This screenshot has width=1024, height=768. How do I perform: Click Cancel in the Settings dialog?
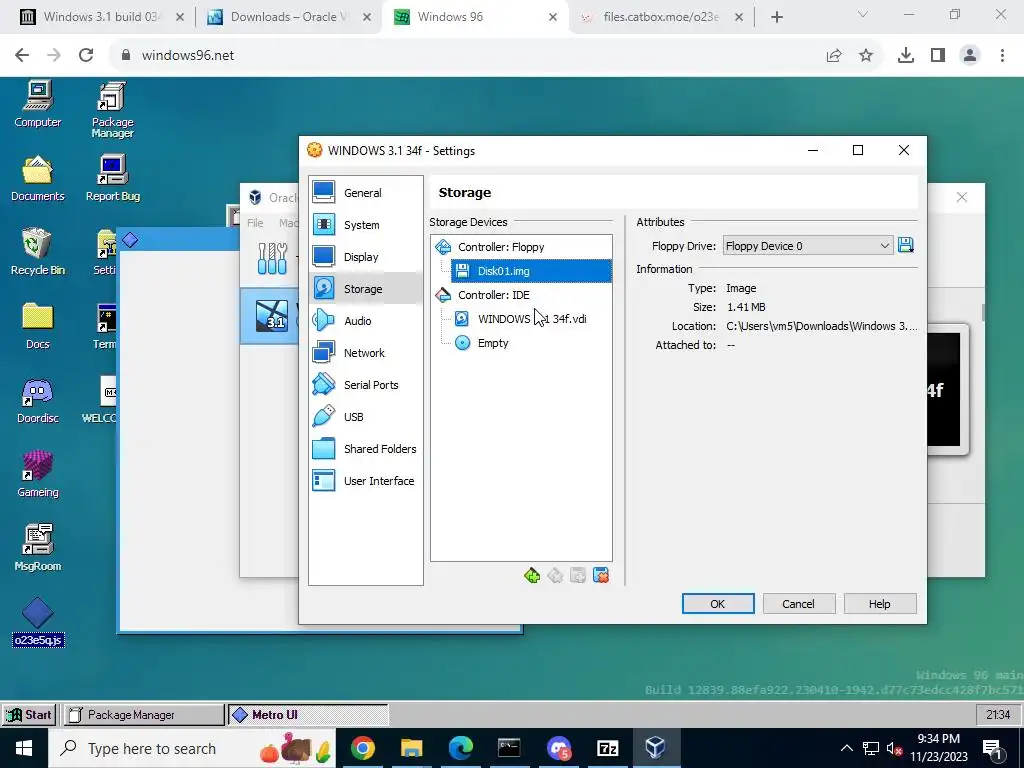(x=798, y=604)
